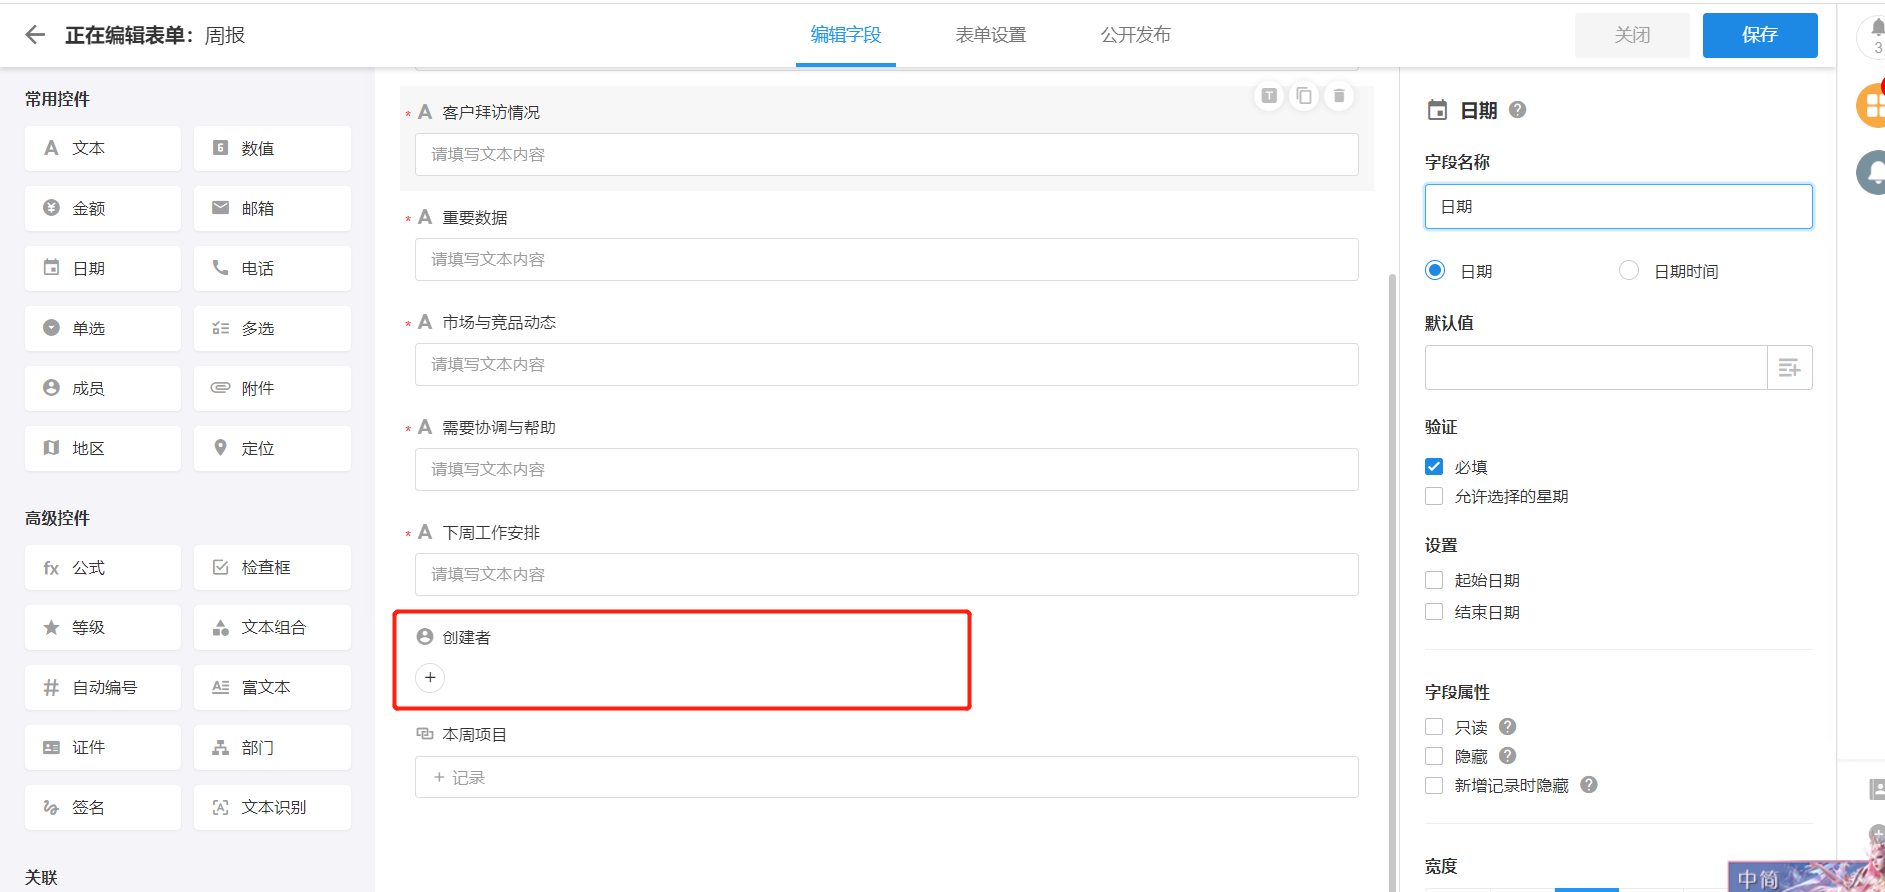Add a 文本 text control
This screenshot has width=1885, height=892.
(103, 148)
